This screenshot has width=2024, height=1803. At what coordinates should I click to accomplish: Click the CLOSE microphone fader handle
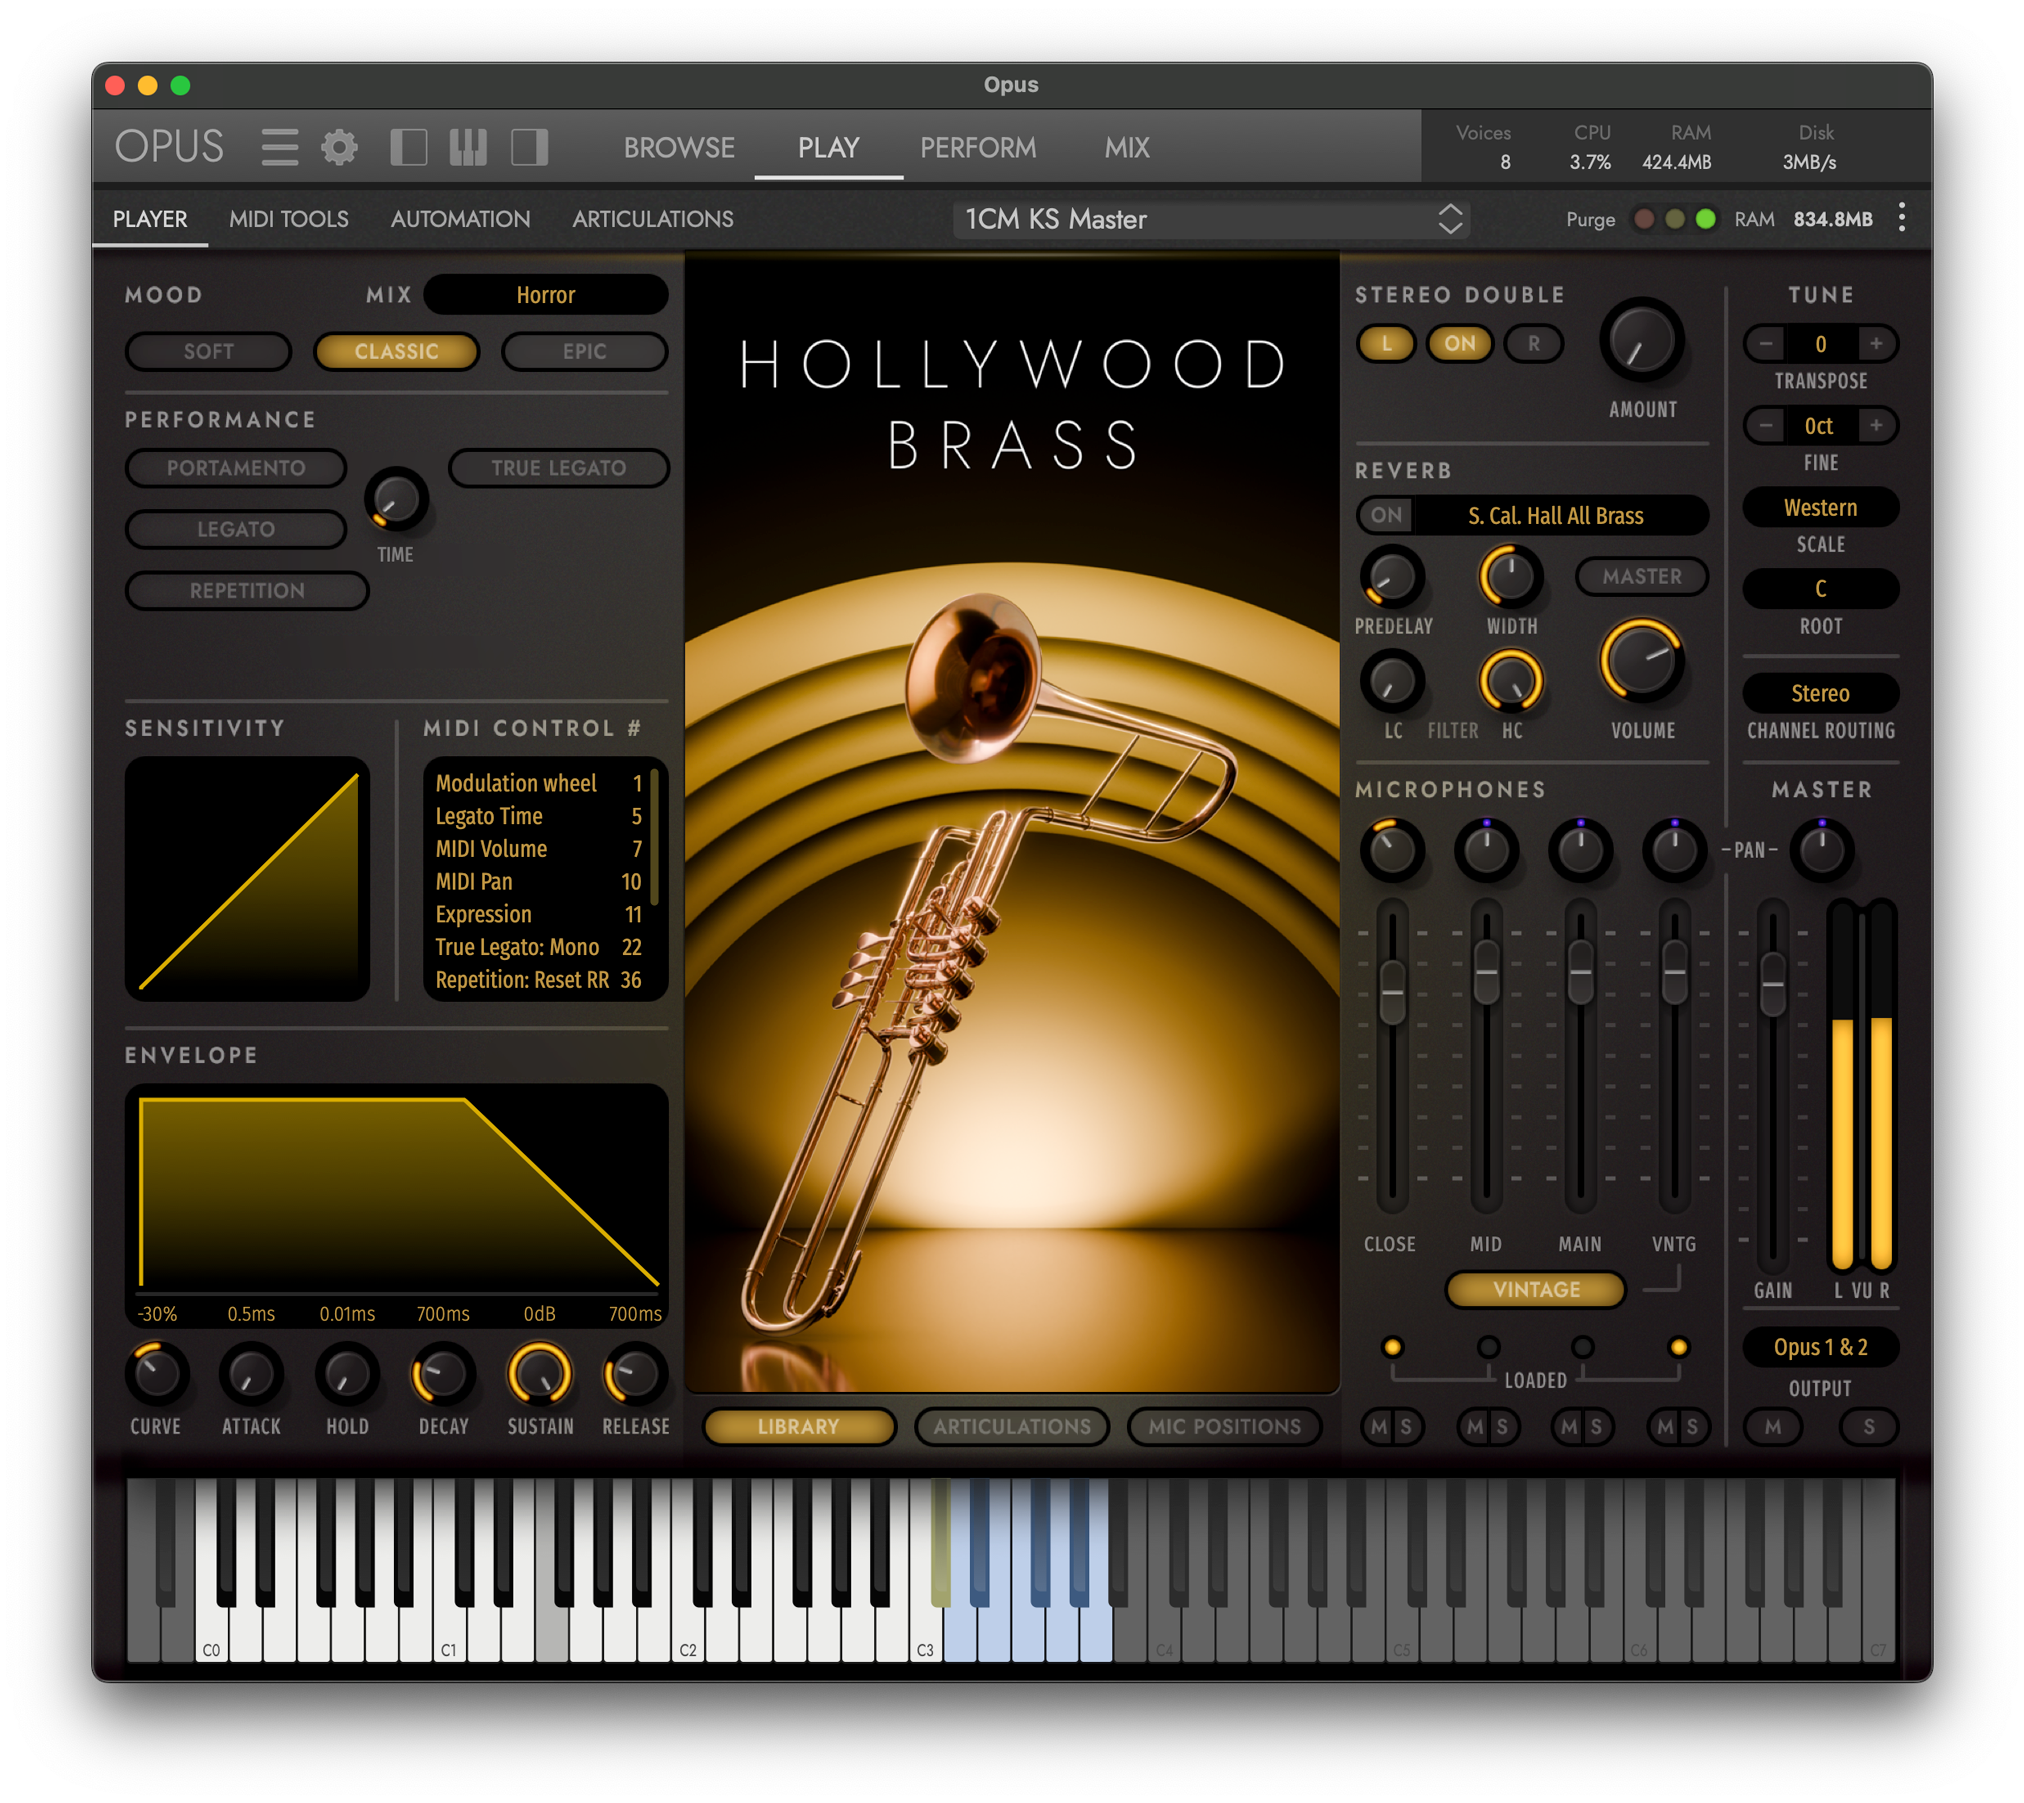(1392, 991)
